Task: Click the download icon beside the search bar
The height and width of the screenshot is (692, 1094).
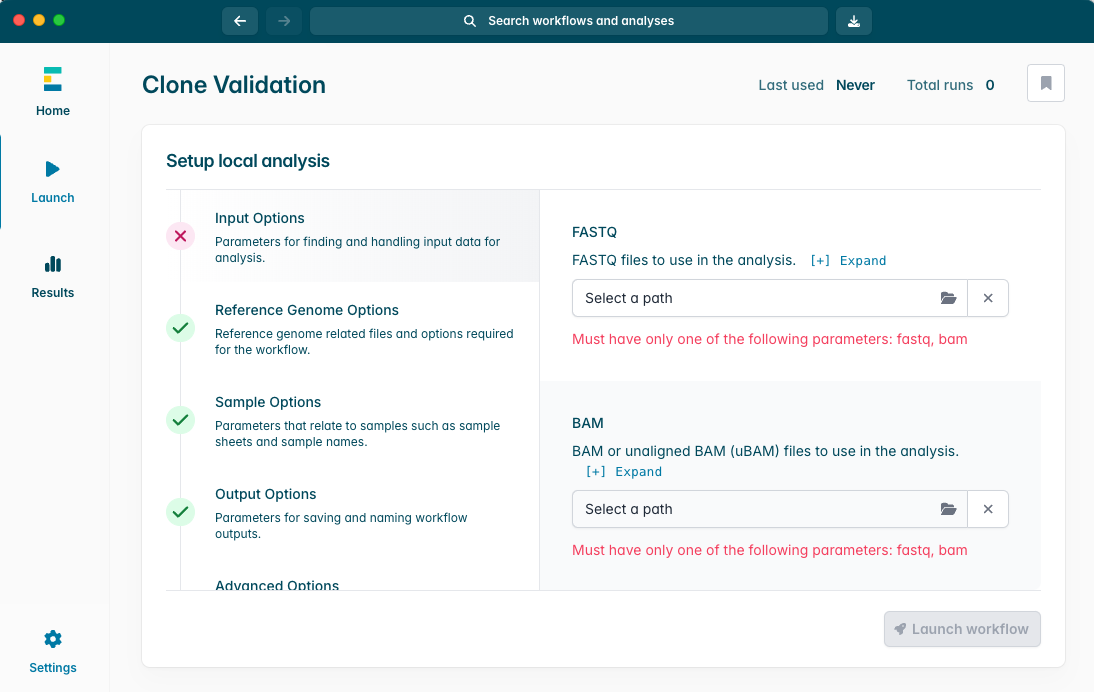Action: pos(853,20)
